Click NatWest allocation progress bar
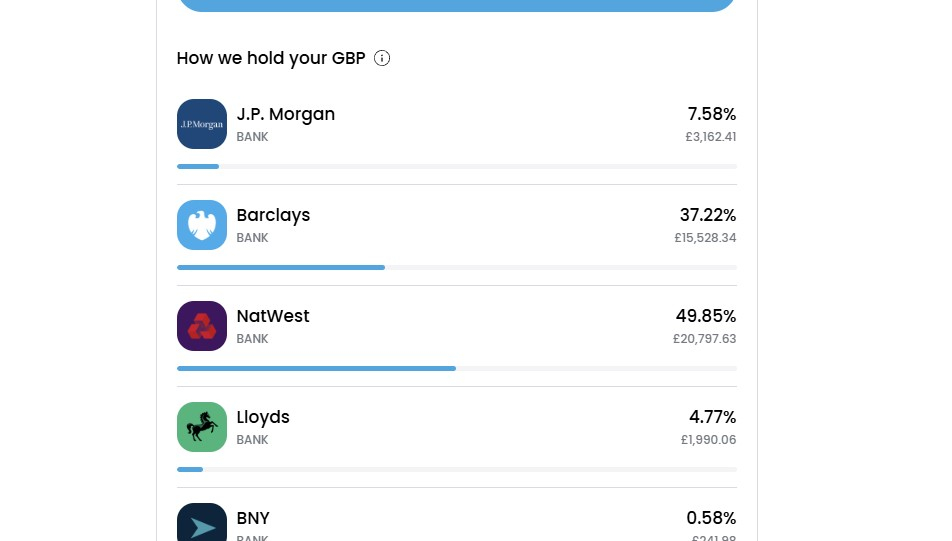952x541 pixels. click(x=457, y=369)
